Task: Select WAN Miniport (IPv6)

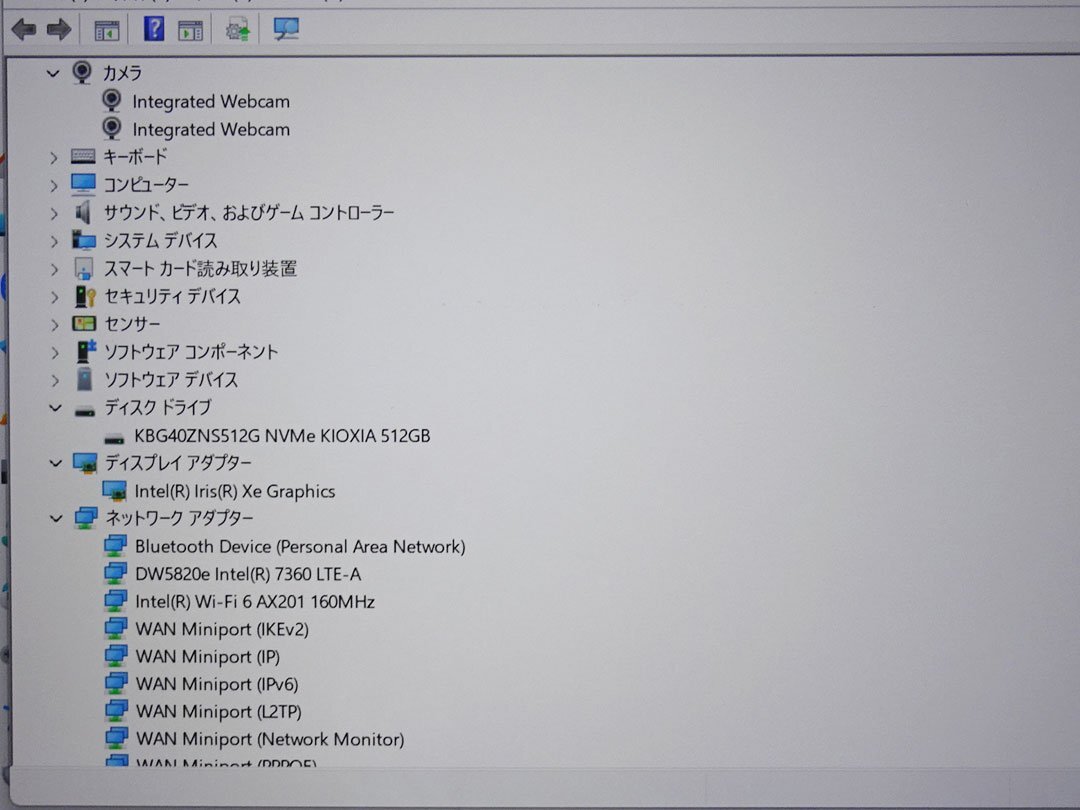Action: 217,685
